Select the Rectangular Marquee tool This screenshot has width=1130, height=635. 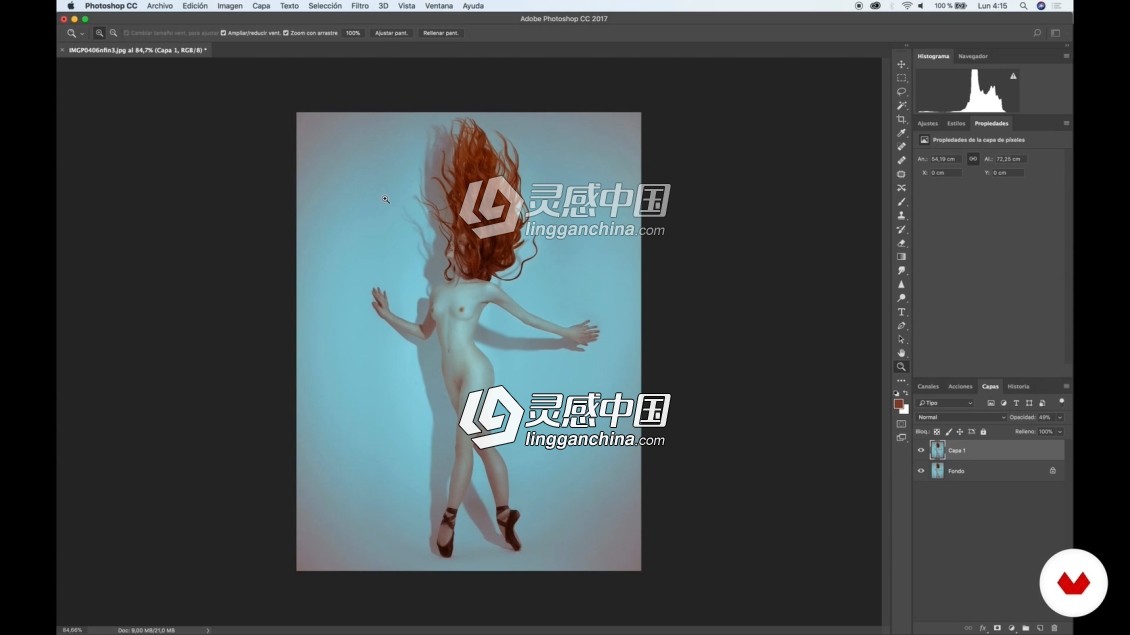(x=901, y=78)
